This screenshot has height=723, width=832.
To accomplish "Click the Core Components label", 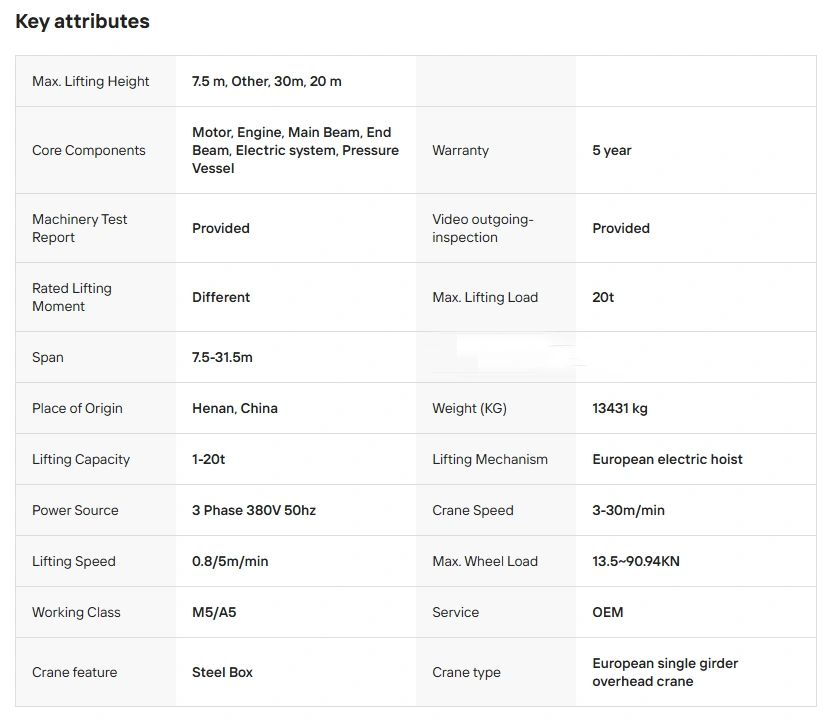I will point(89,151).
